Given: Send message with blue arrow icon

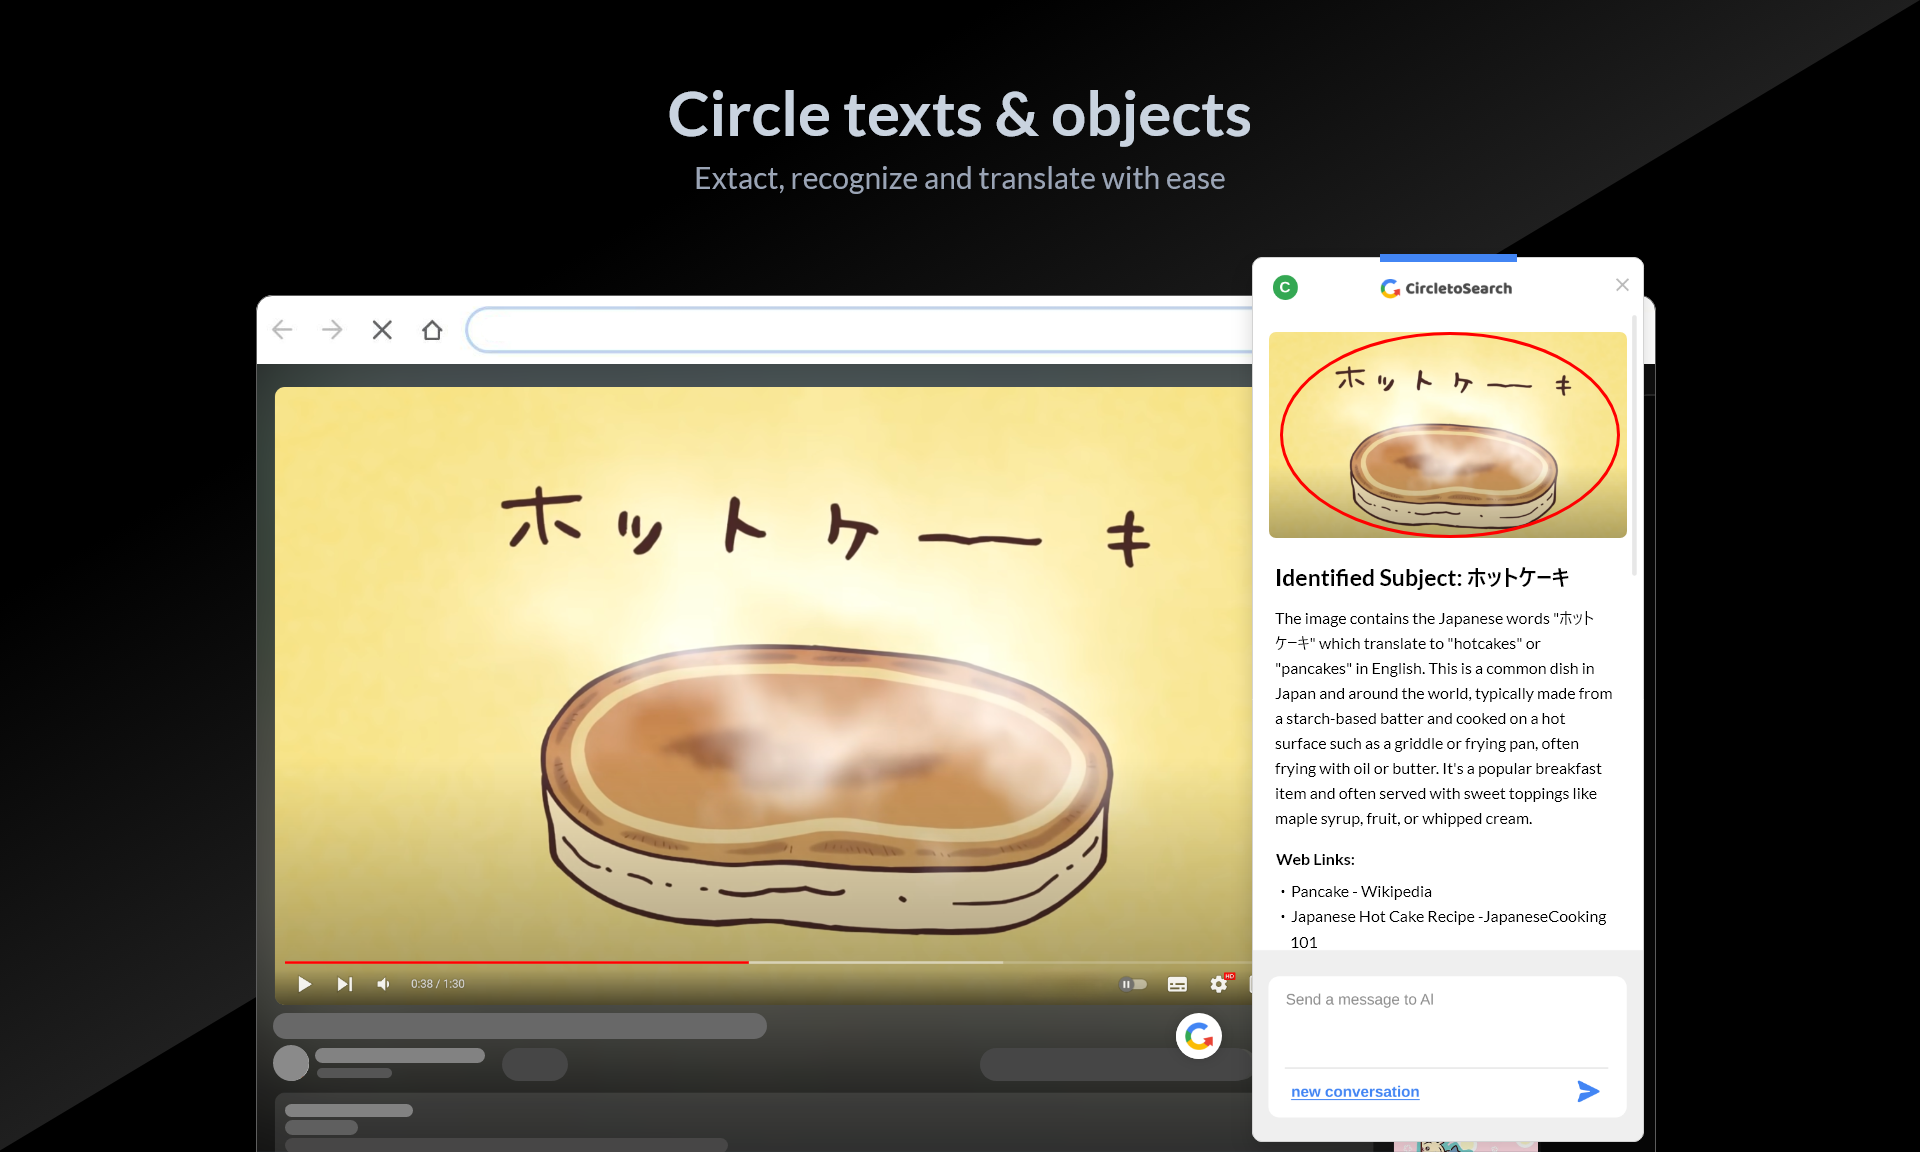Looking at the screenshot, I should [1588, 1091].
